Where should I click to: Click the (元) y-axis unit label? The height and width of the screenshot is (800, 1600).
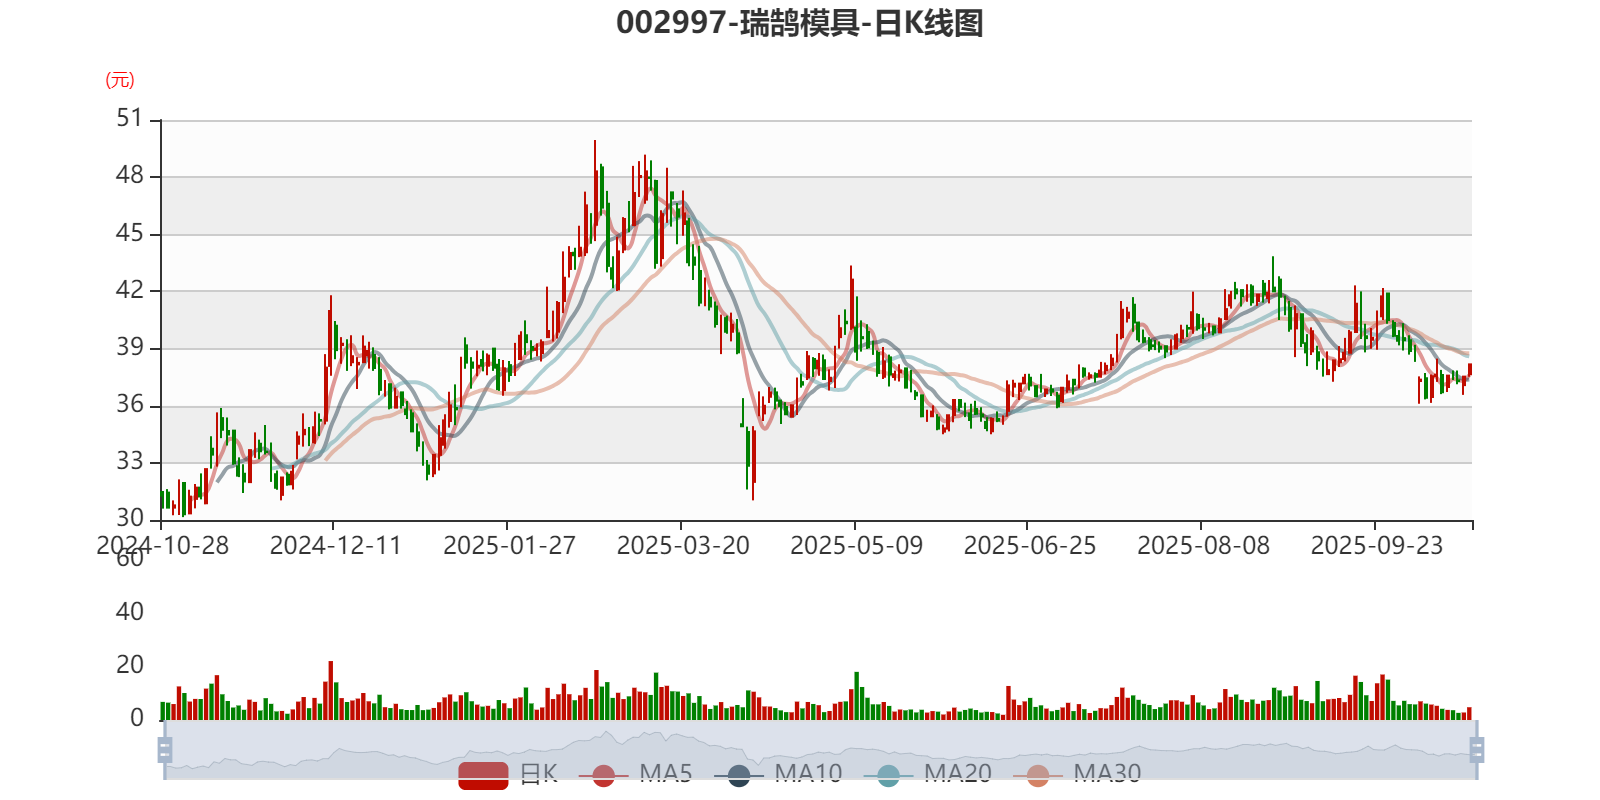click(120, 80)
